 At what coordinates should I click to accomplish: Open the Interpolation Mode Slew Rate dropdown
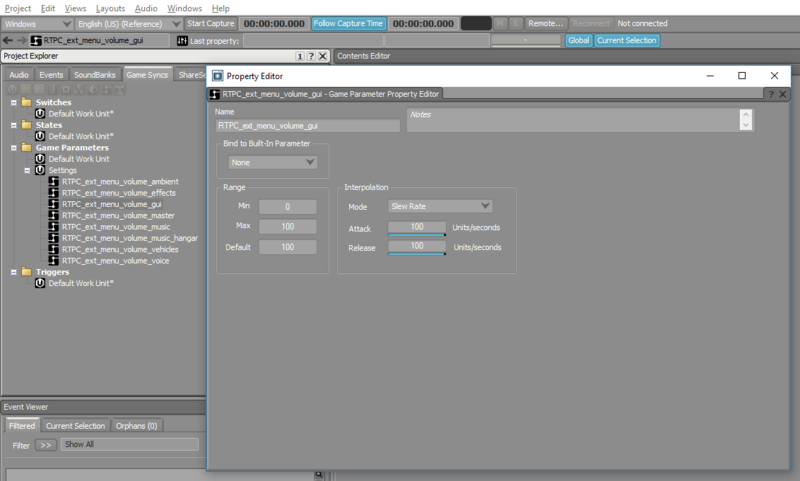click(440, 206)
